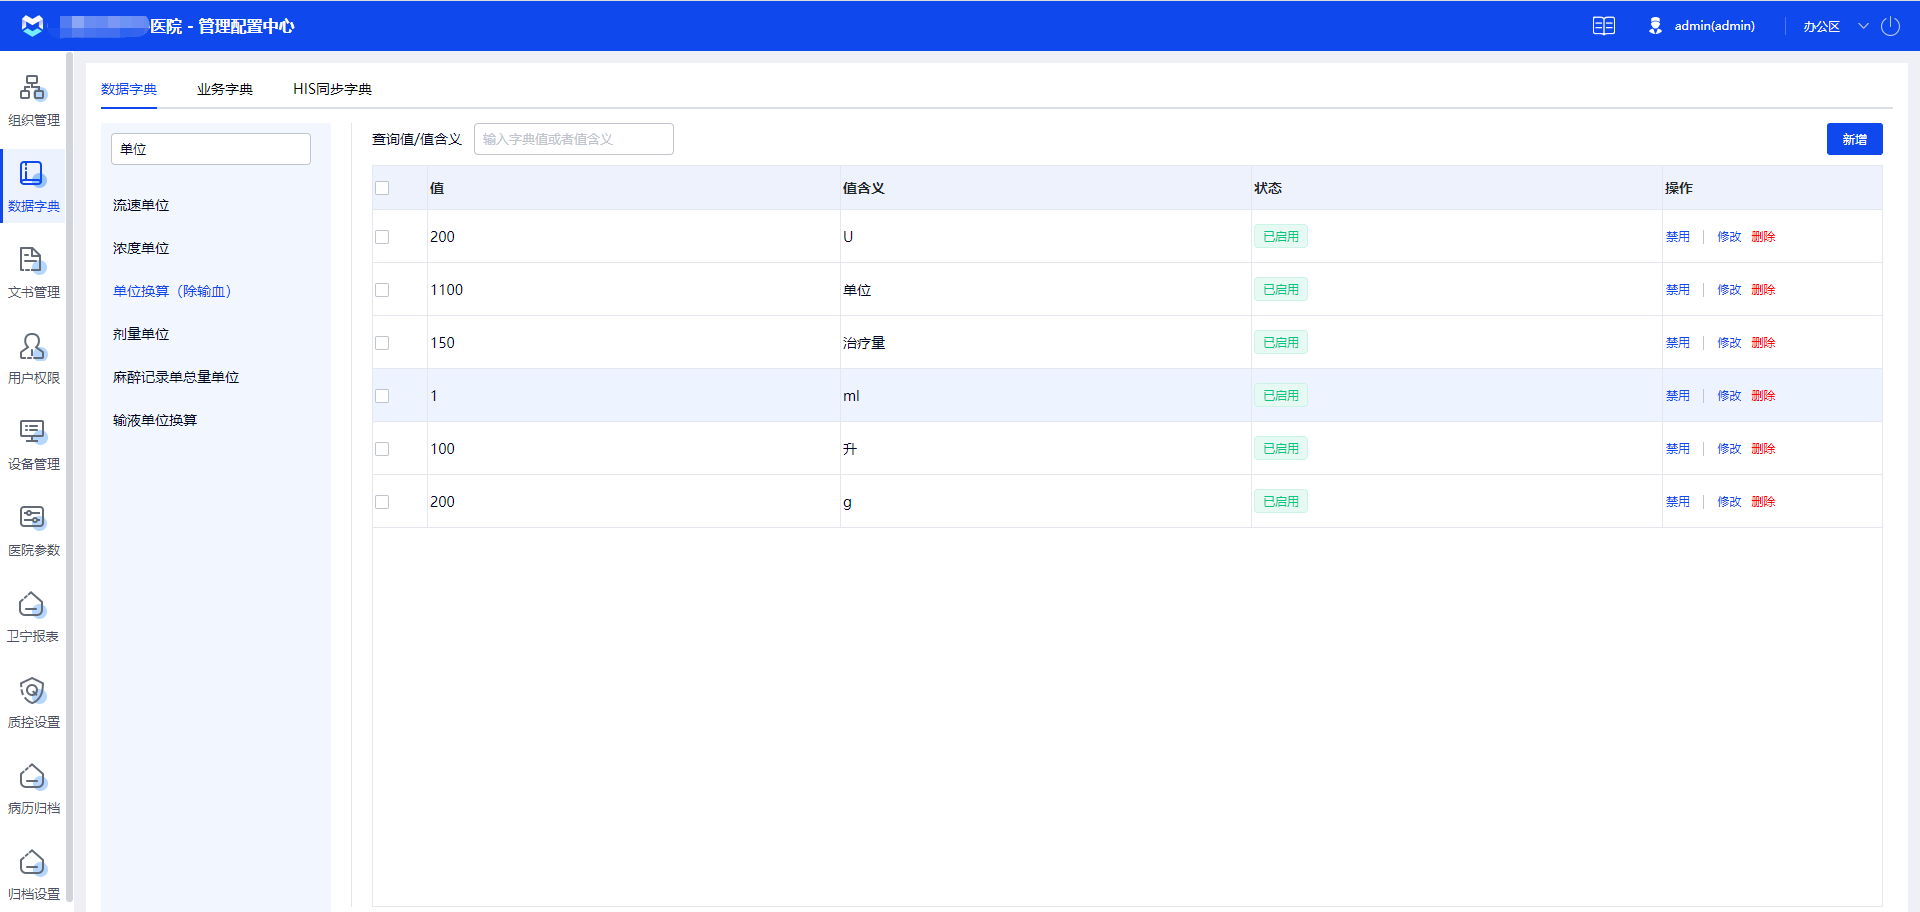Check the 治疗量 row checkbox
The height and width of the screenshot is (912, 1920).
coord(382,343)
